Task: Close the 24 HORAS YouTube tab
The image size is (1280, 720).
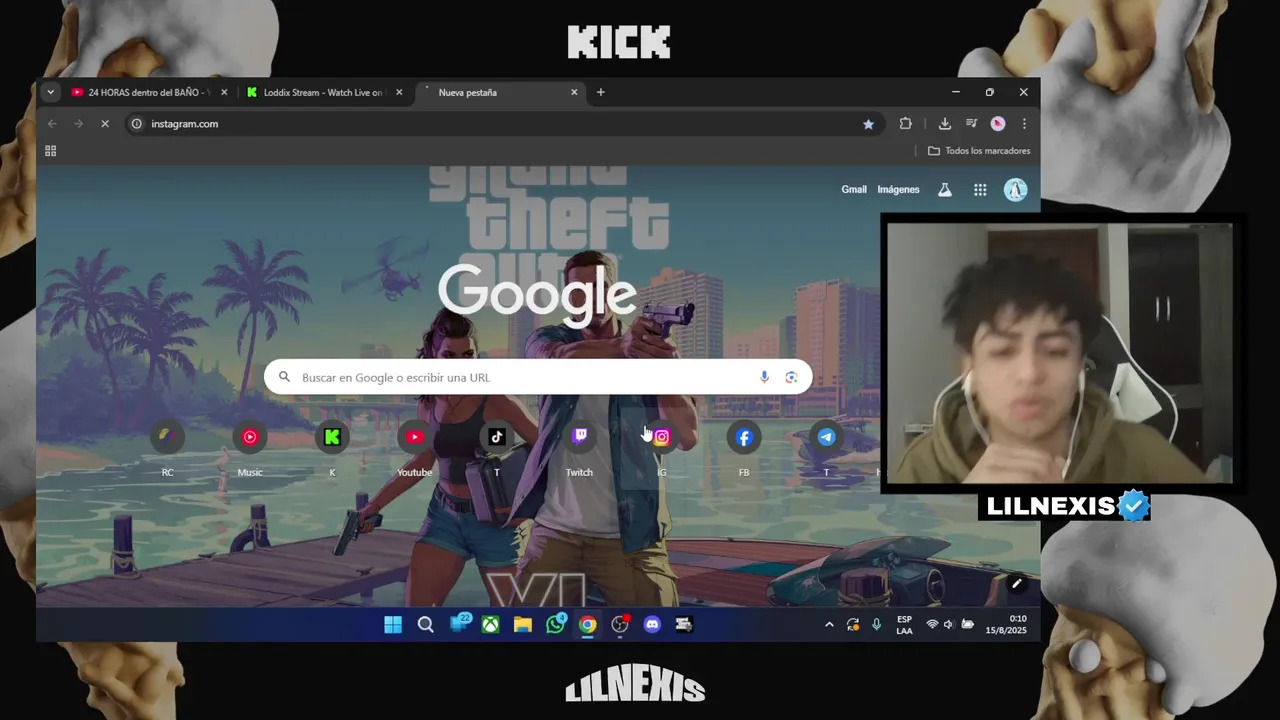Action: 224,92
